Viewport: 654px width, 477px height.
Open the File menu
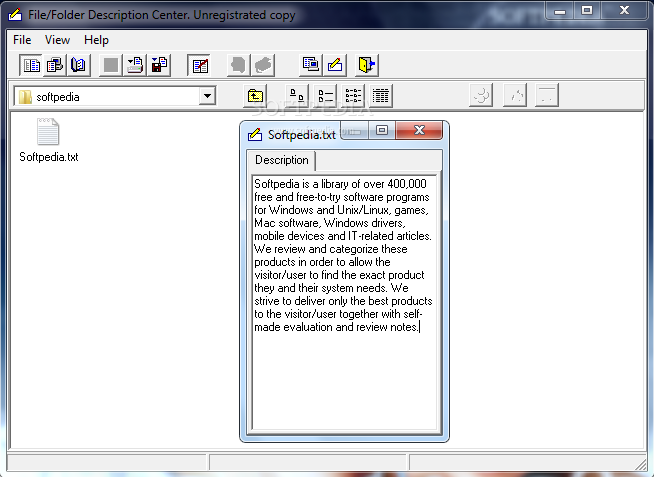tap(22, 40)
